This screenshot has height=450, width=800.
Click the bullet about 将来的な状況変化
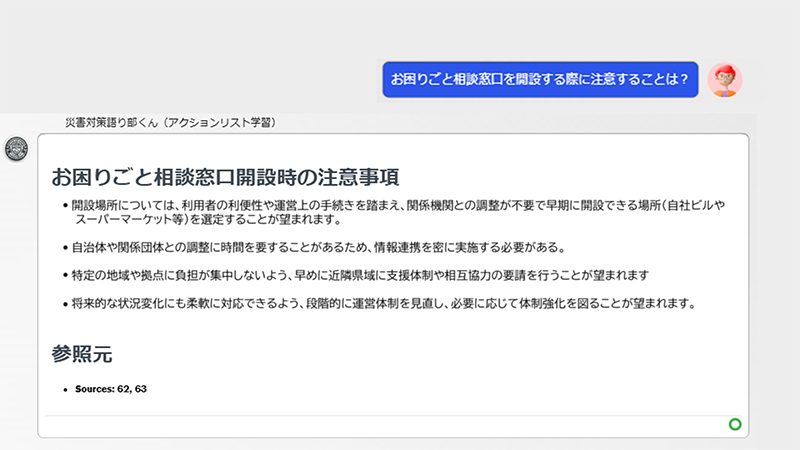(382, 302)
